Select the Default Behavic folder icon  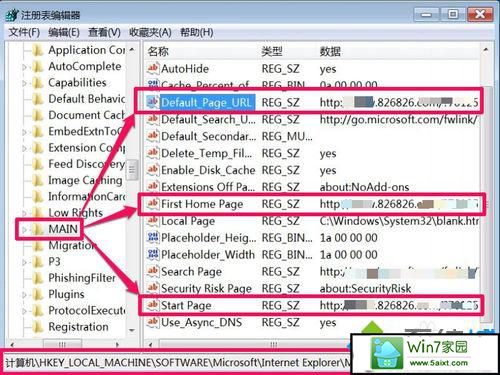pos(38,99)
